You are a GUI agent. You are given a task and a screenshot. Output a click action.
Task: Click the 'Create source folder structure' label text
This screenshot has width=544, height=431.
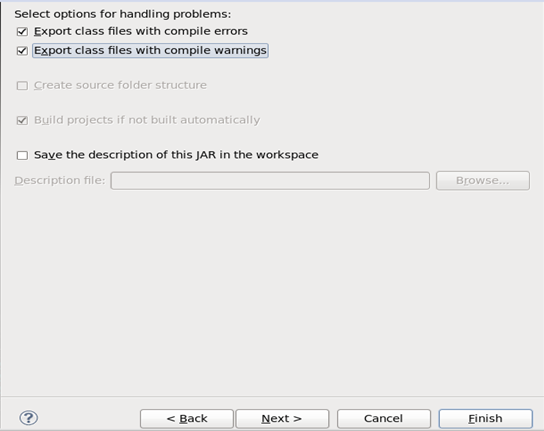[x=120, y=85]
